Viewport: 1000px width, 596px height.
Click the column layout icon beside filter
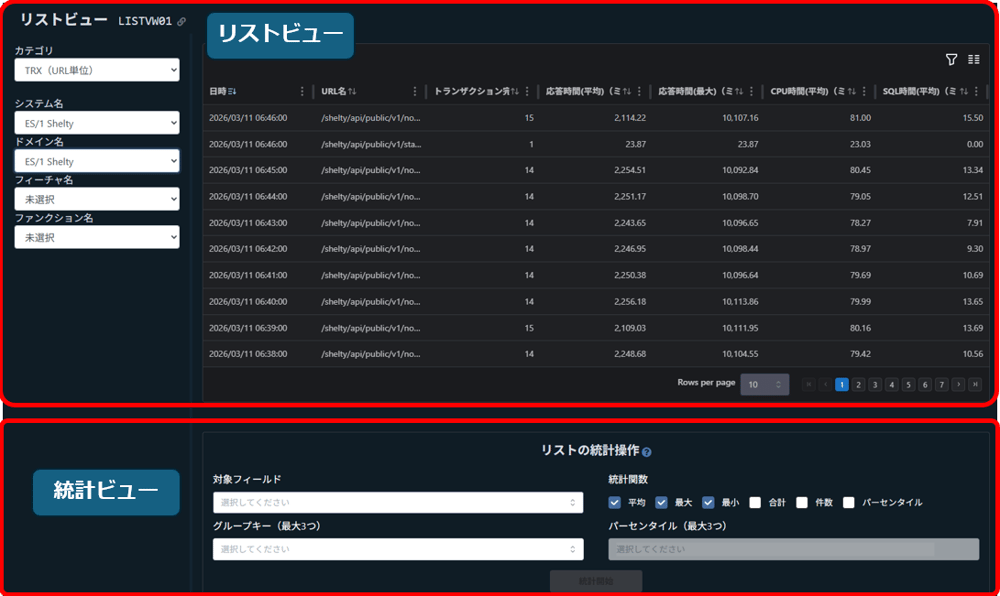973,60
